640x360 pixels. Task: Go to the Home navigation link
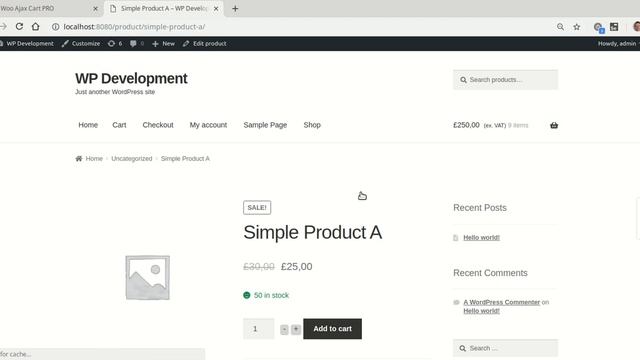tap(88, 125)
